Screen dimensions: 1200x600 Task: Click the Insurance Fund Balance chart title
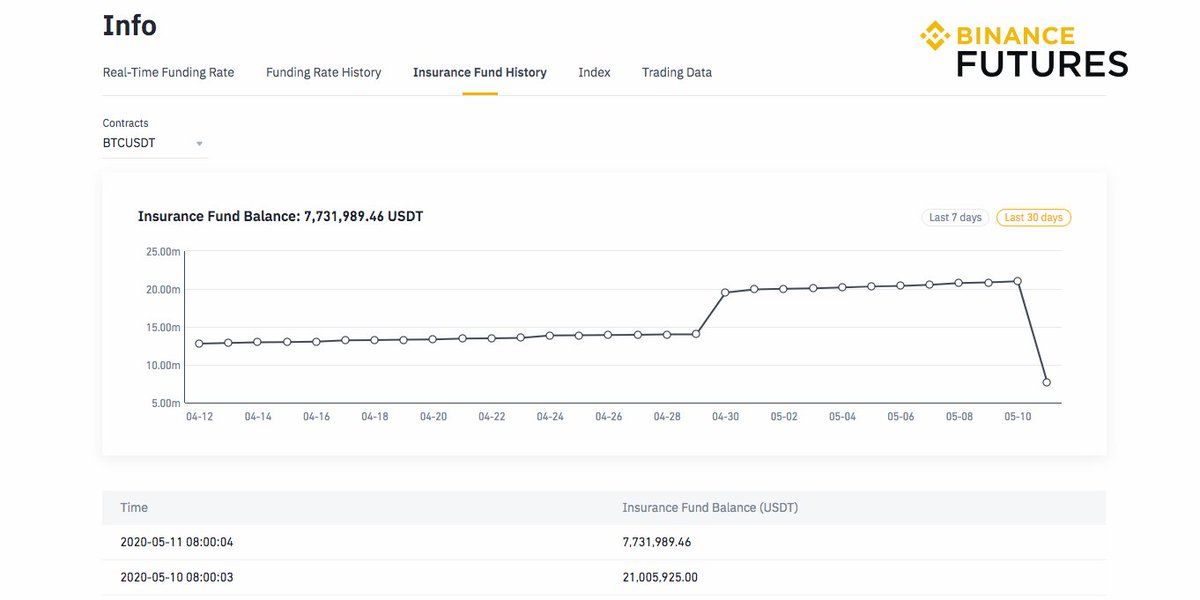pos(280,216)
